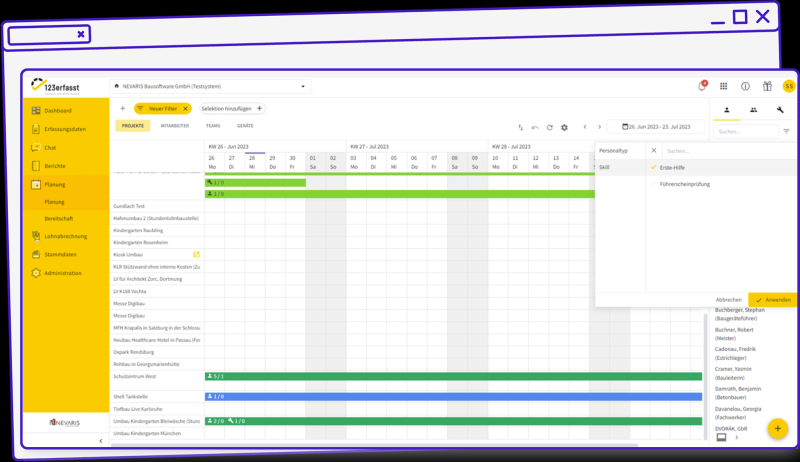Click the refresh icon in toolbar
This screenshot has width=800, height=462.
click(549, 128)
